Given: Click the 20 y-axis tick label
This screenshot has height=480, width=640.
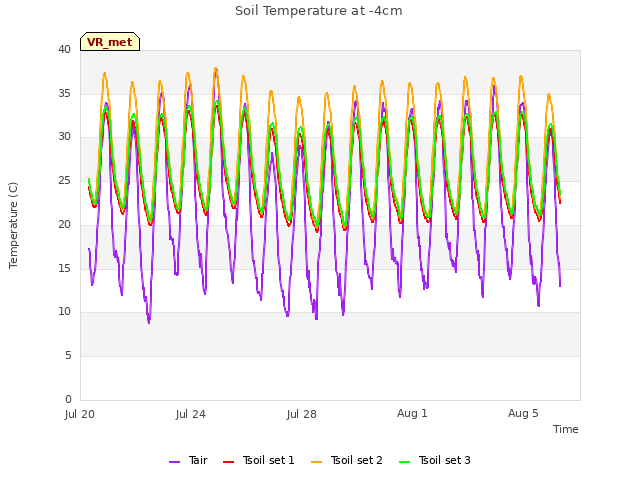Looking at the screenshot, I should (64, 224).
